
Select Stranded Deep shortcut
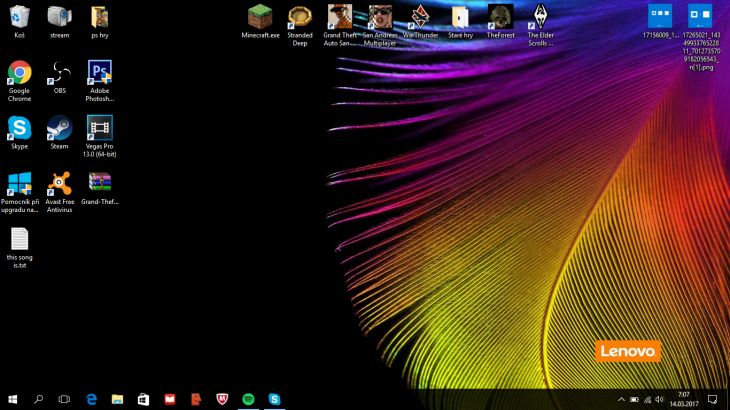point(300,17)
